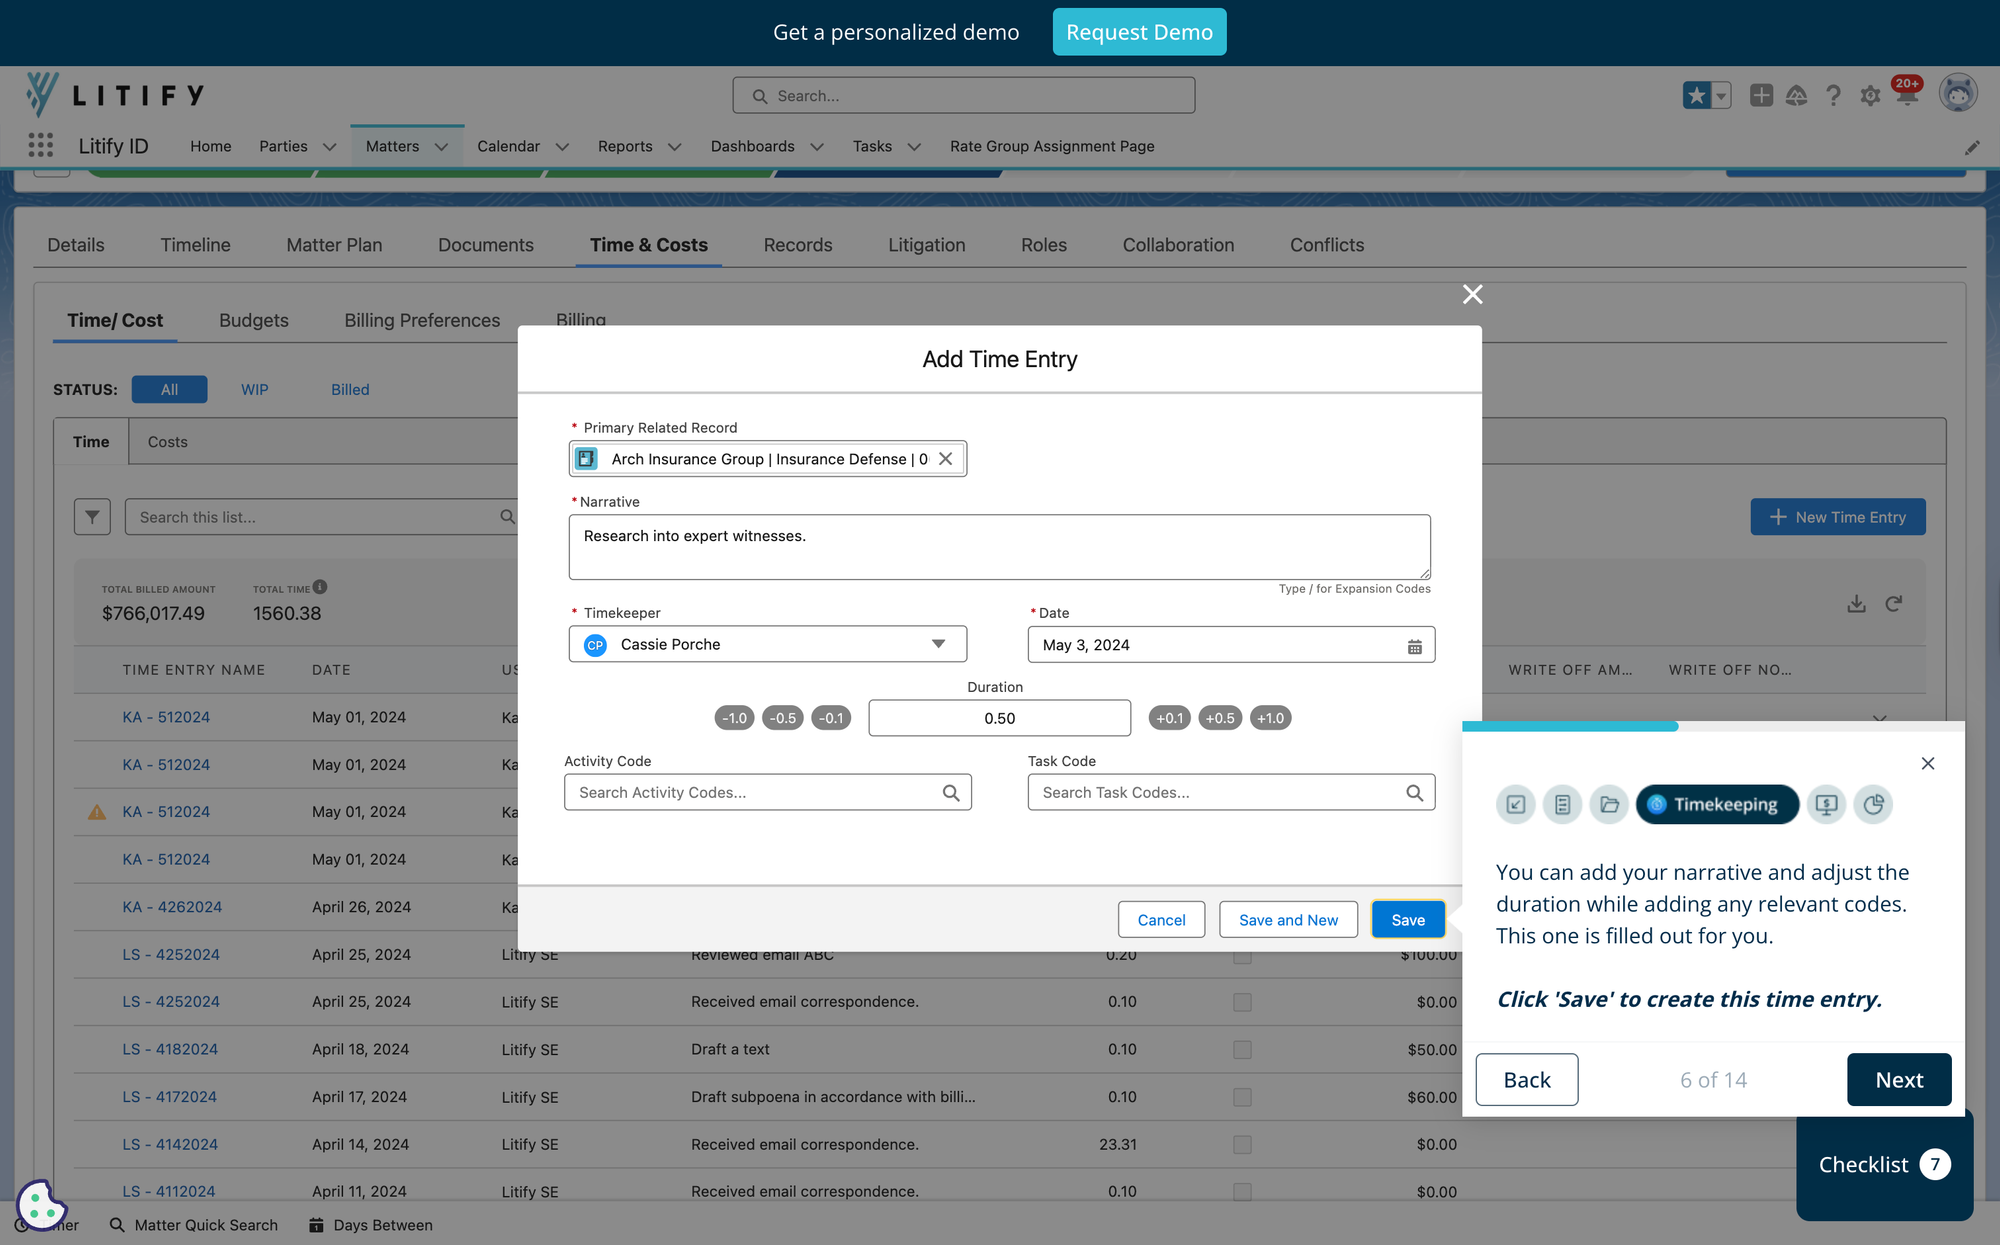
Task: Add 0.5 to duration
Action: [1220, 718]
